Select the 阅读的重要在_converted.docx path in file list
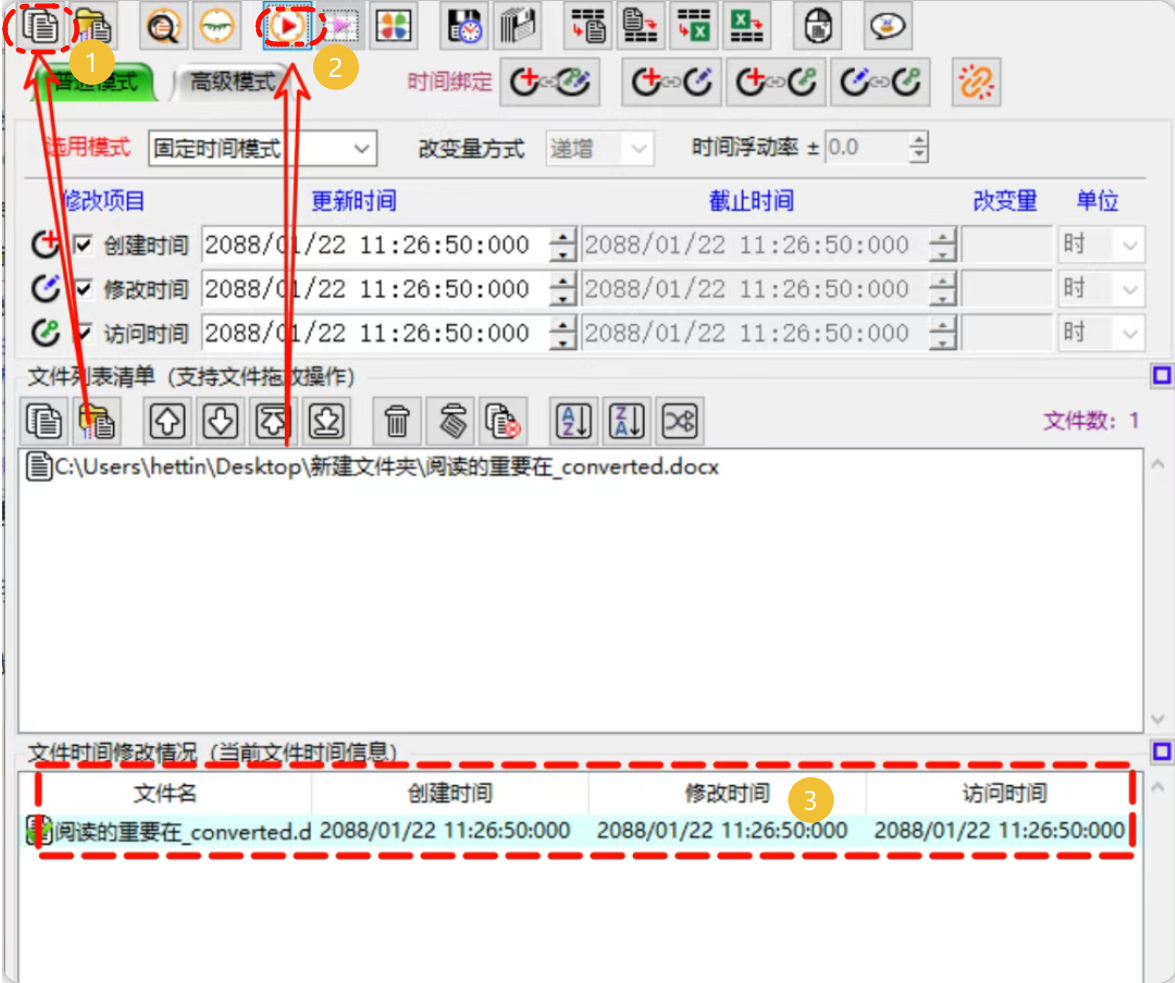This screenshot has width=1175, height=983. pos(372,467)
